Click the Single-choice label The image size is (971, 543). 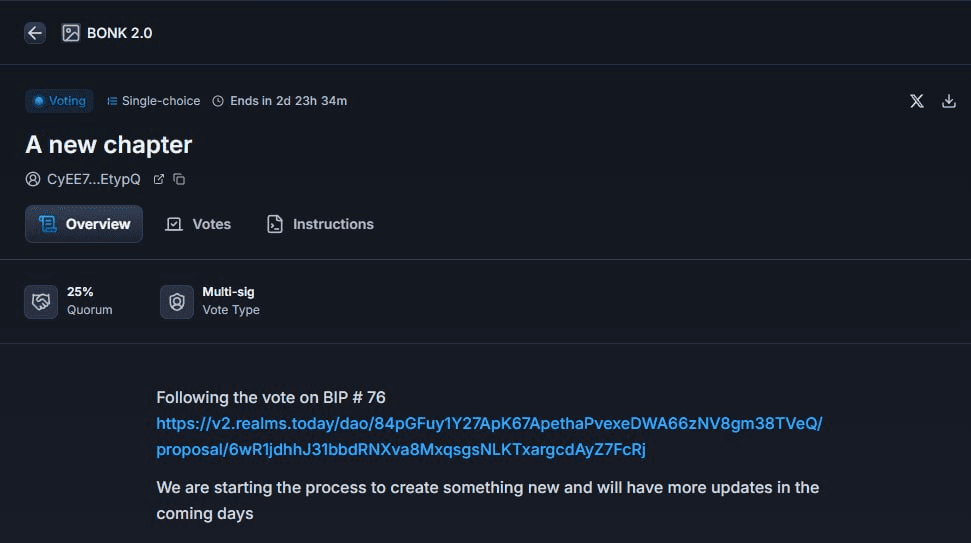coord(154,101)
